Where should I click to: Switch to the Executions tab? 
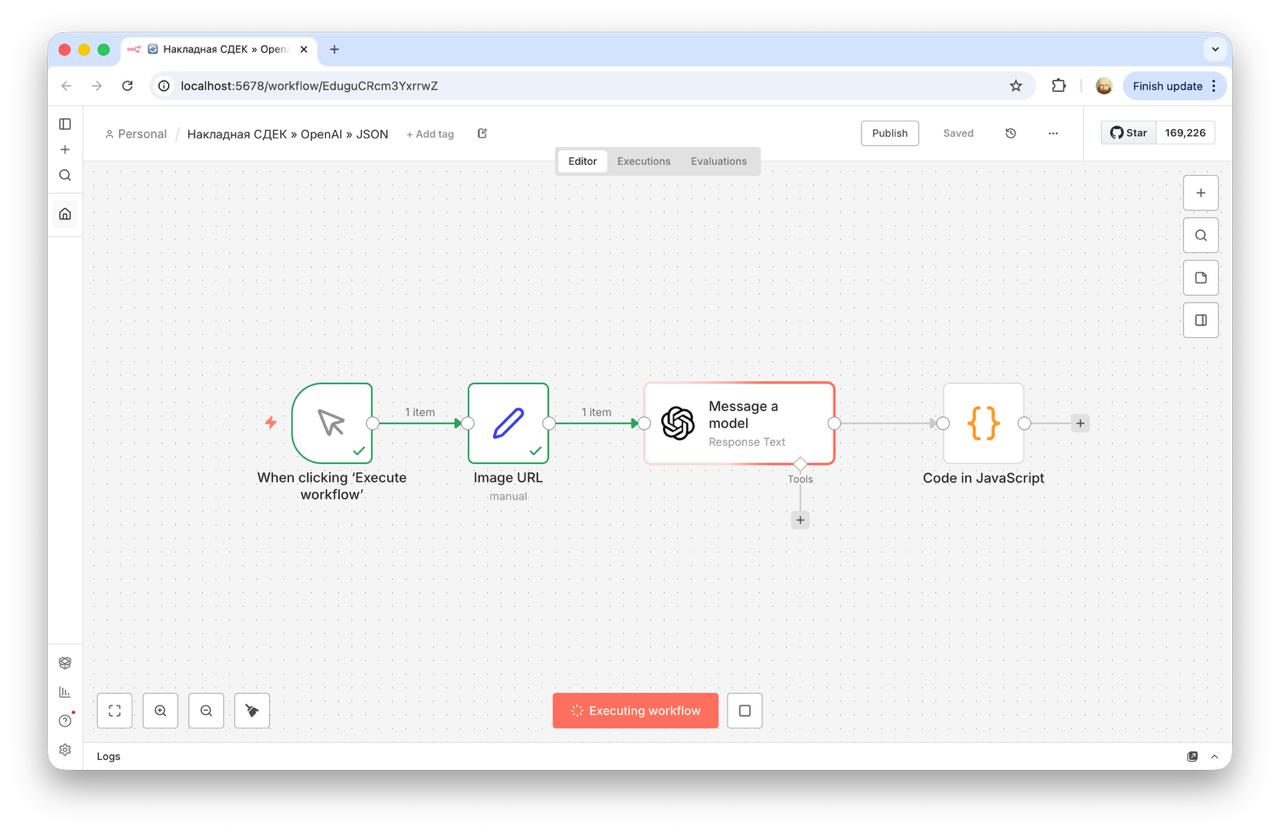coord(643,161)
